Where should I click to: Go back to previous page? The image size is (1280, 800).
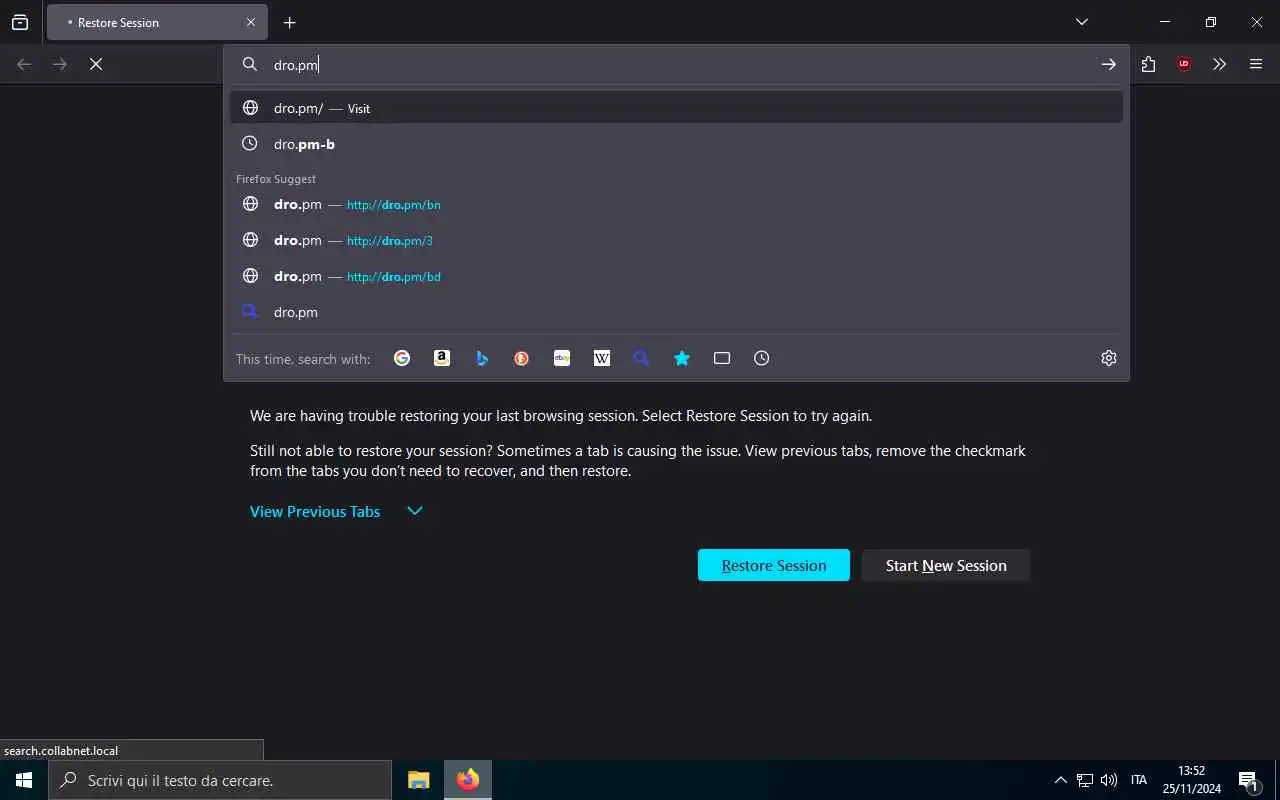pyautogui.click(x=24, y=64)
